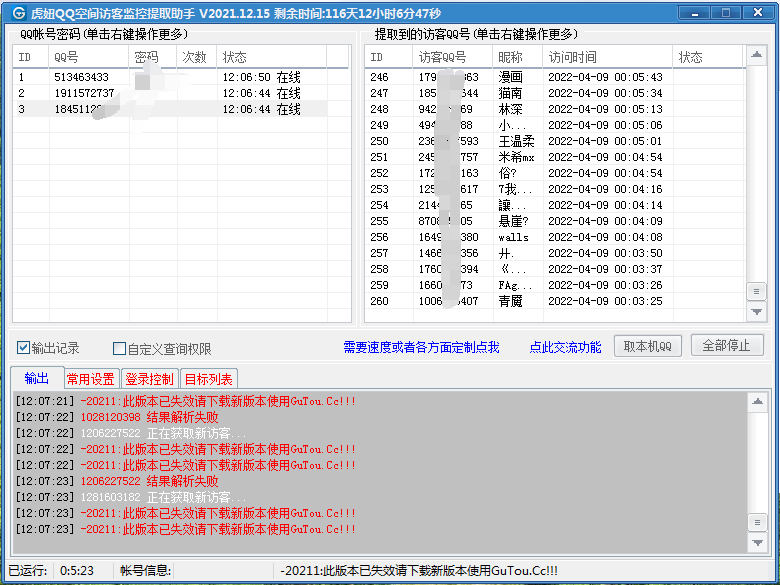Select the 目标列表 tab
Viewport: 780px width, 585px height.
point(209,379)
